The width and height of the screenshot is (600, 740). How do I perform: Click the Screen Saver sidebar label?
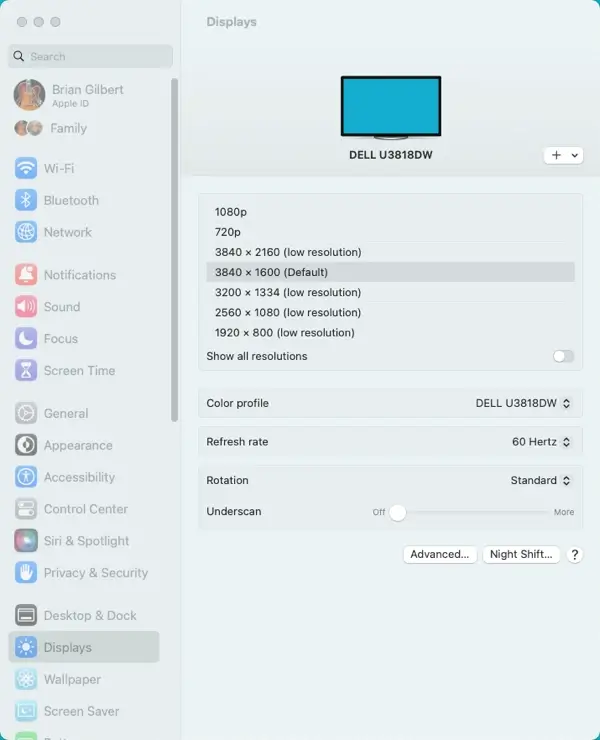pyautogui.click(x=81, y=711)
